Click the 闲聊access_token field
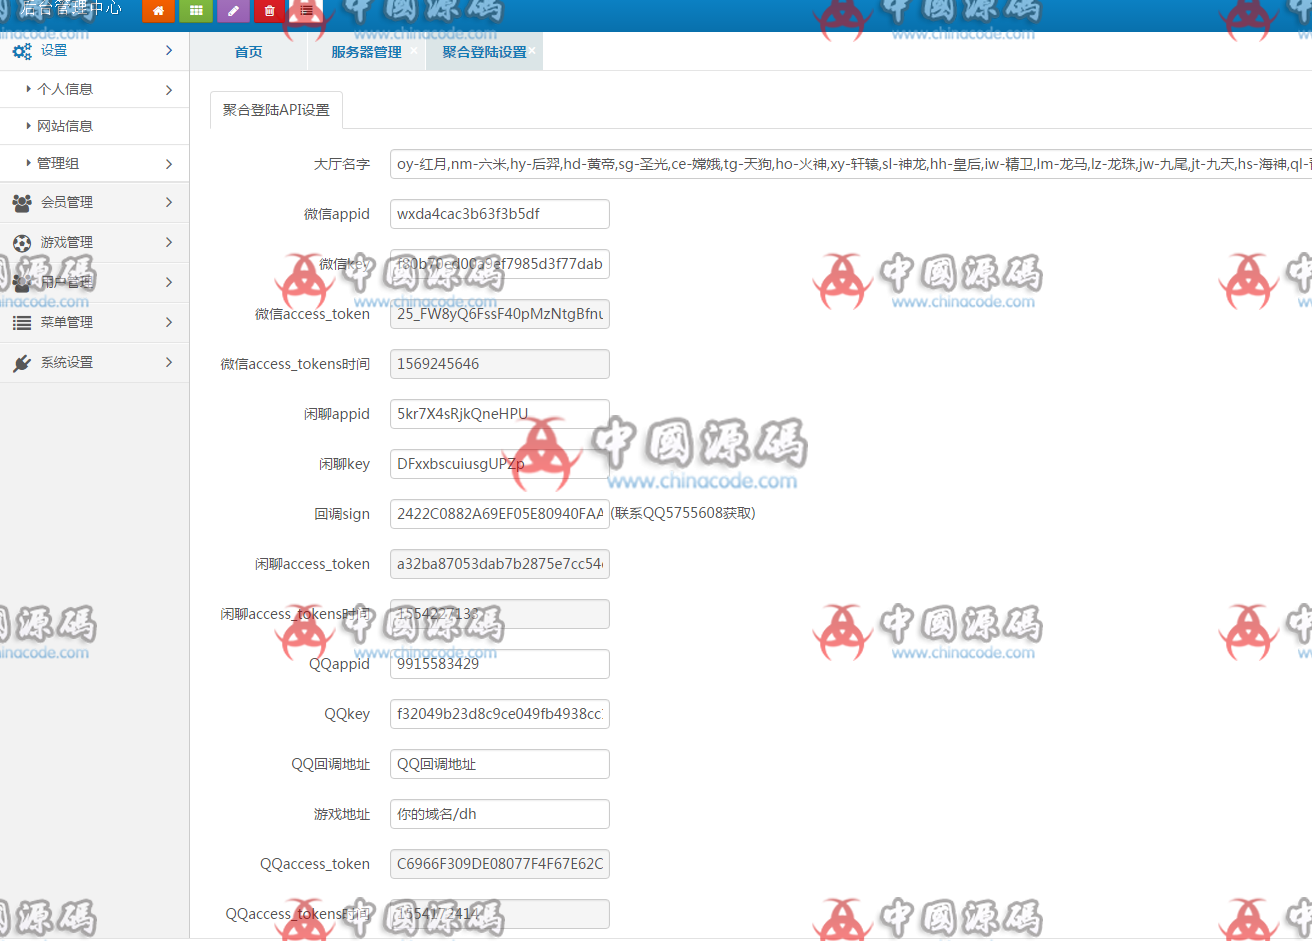The height and width of the screenshot is (941, 1312). tap(499, 564)
